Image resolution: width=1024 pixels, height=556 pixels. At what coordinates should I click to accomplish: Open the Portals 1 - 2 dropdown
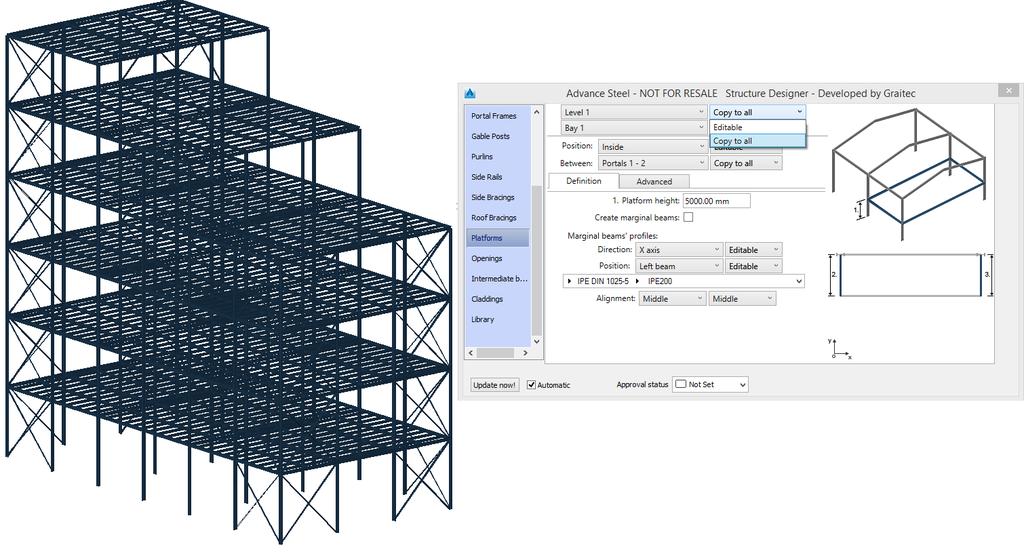point(652,163)
